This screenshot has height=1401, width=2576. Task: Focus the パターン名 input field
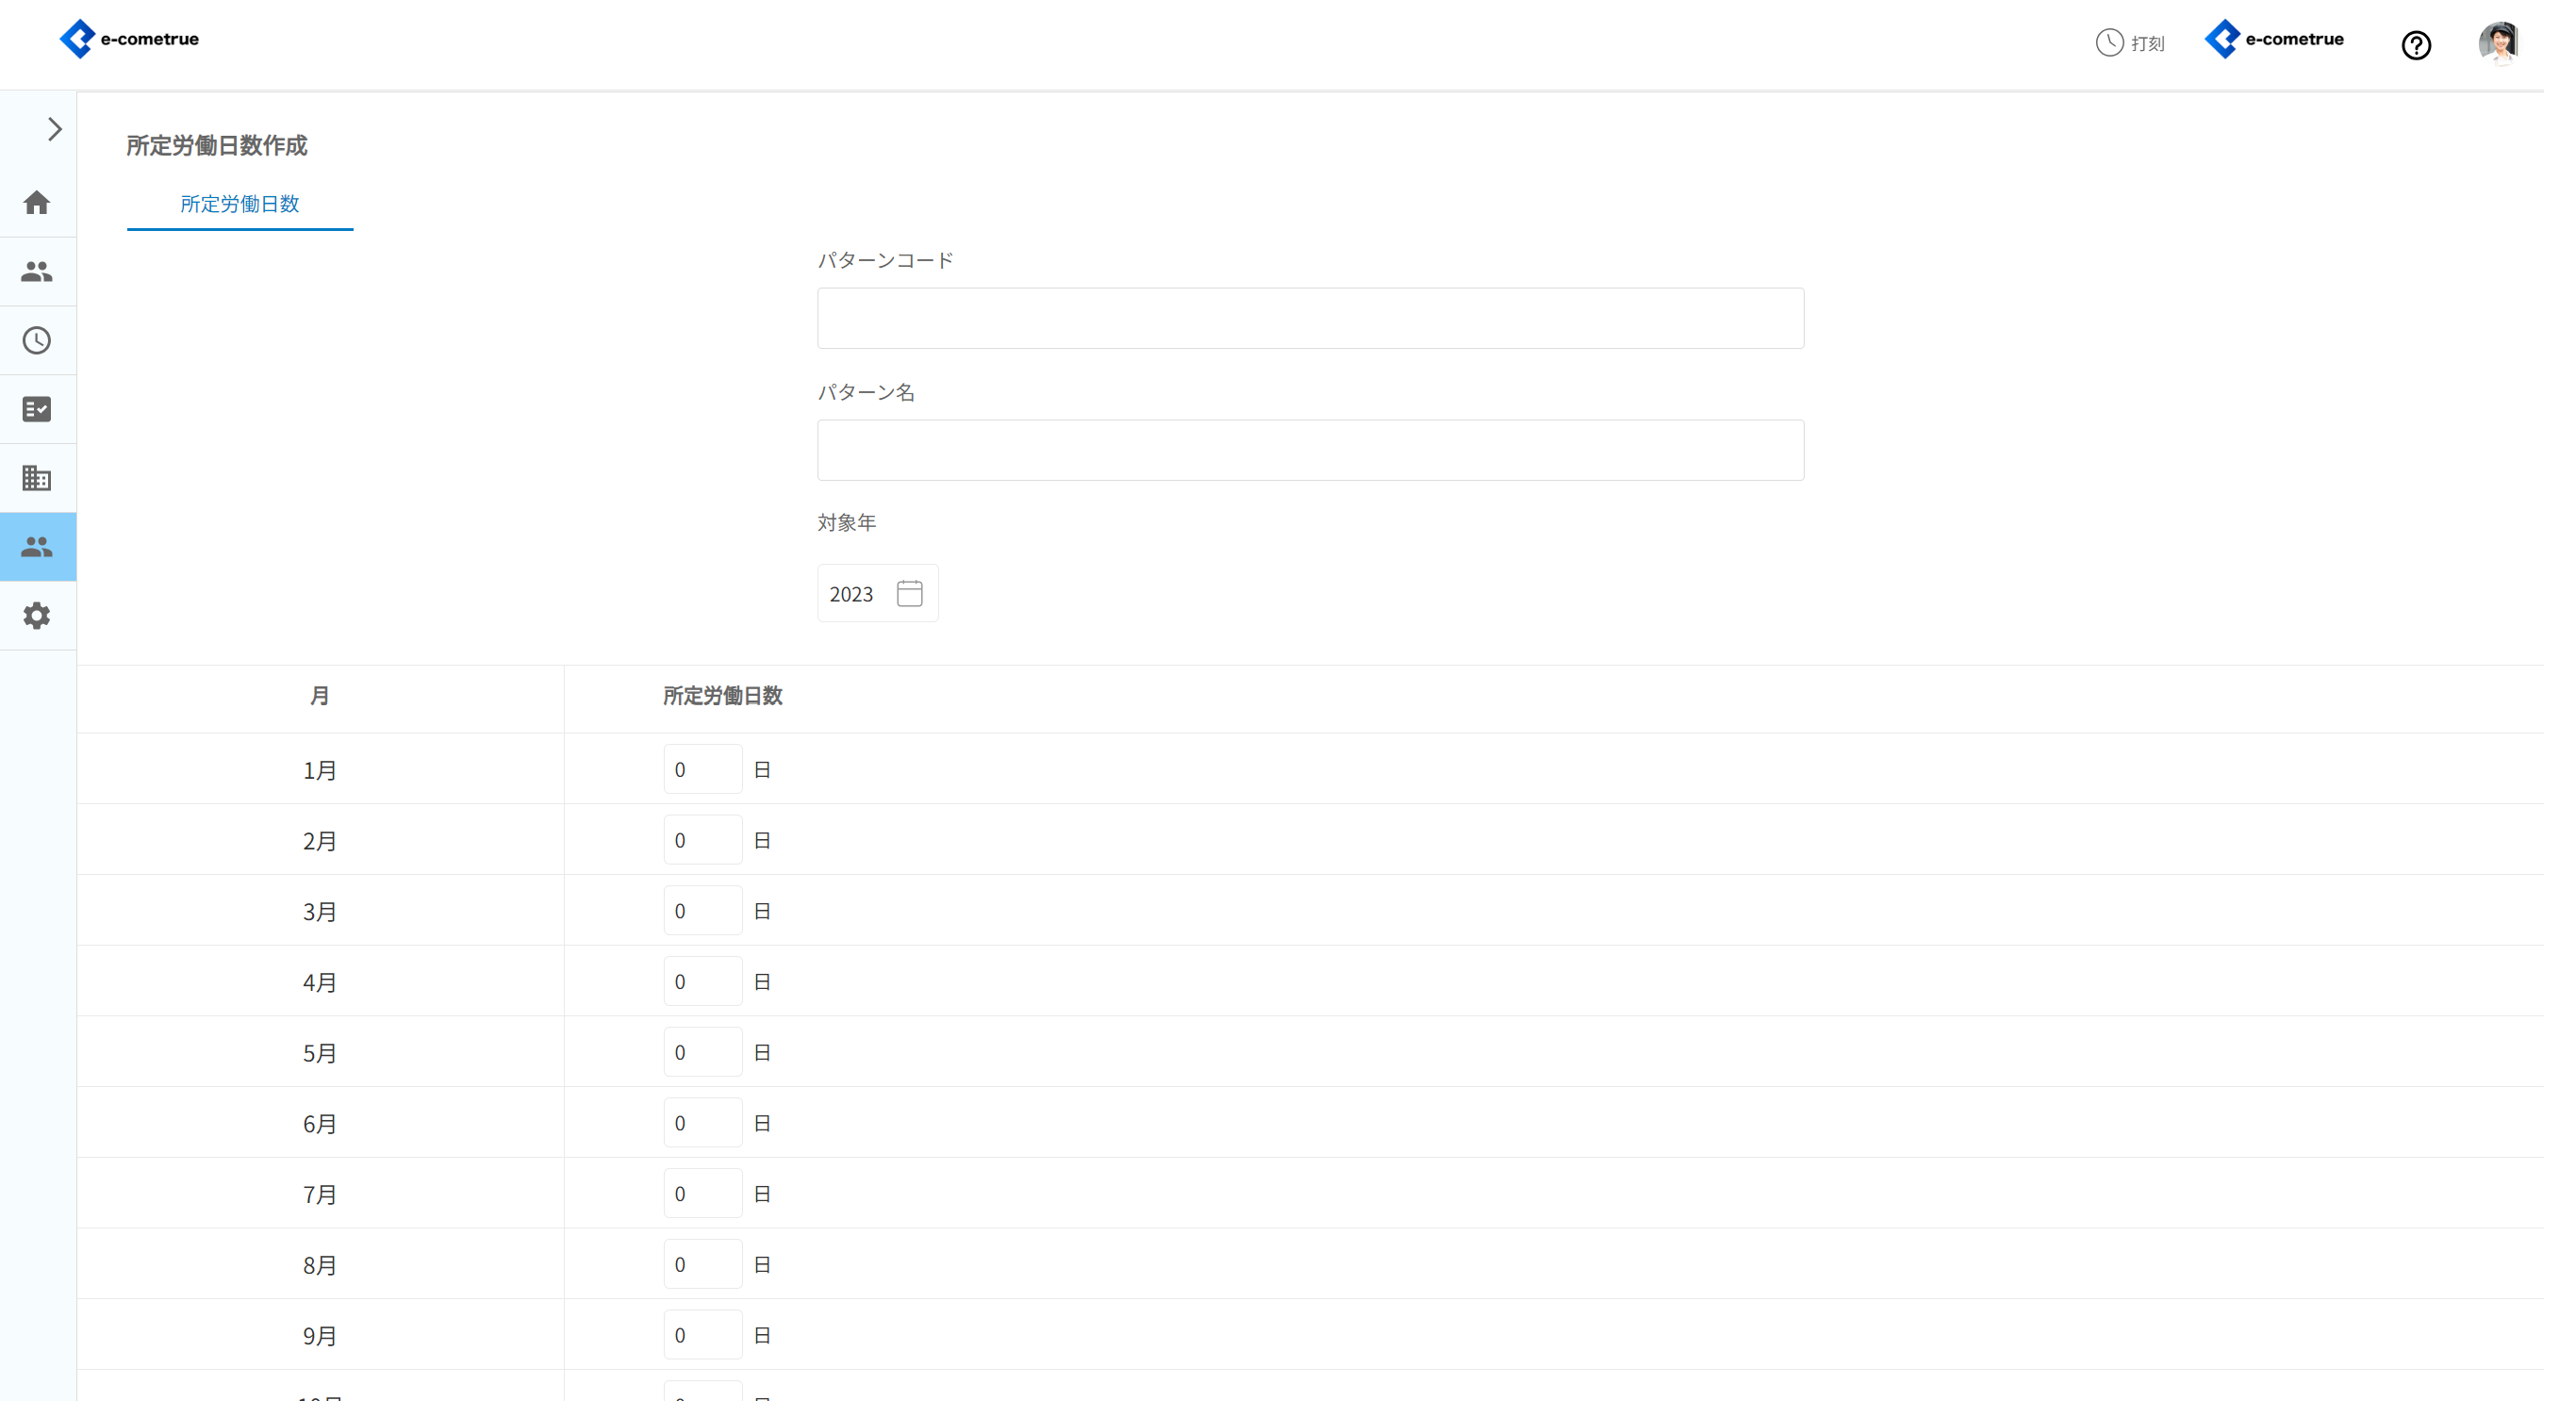tap(1310, 450)
